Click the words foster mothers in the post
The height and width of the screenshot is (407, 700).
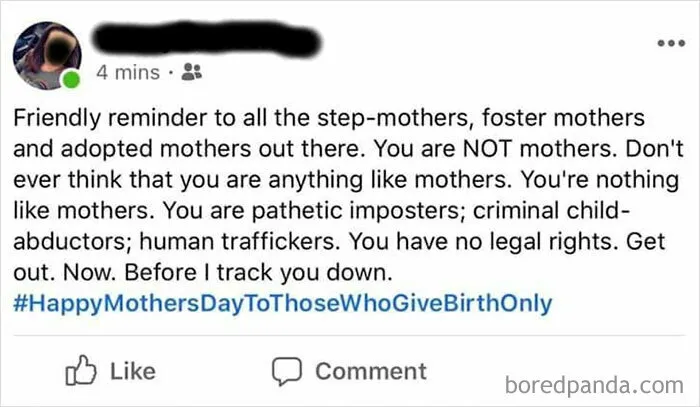tap(563, 118)
